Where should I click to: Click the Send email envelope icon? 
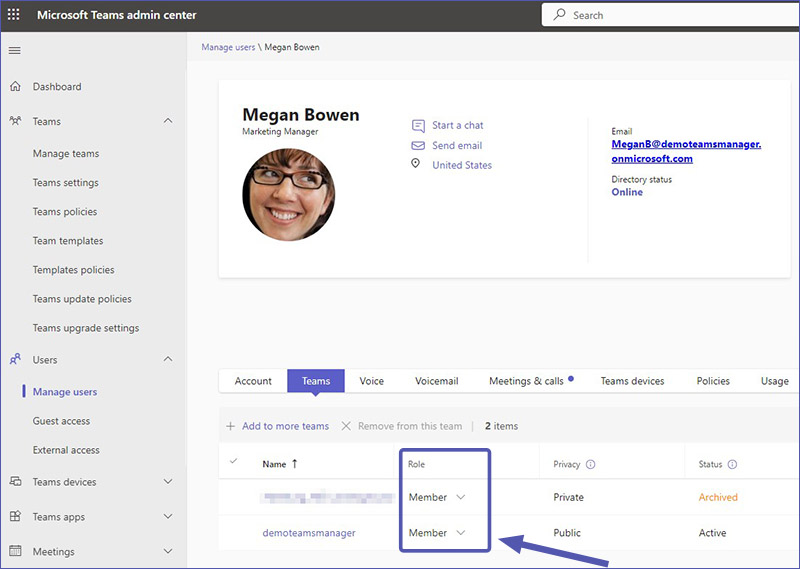pyautogui.click(x=418, y=145)
